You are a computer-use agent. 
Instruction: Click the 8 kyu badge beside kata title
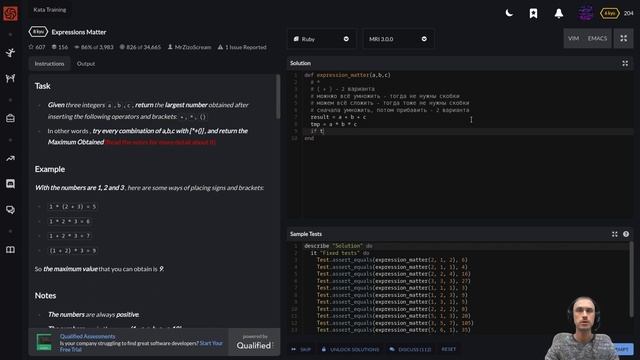(38, 32)
